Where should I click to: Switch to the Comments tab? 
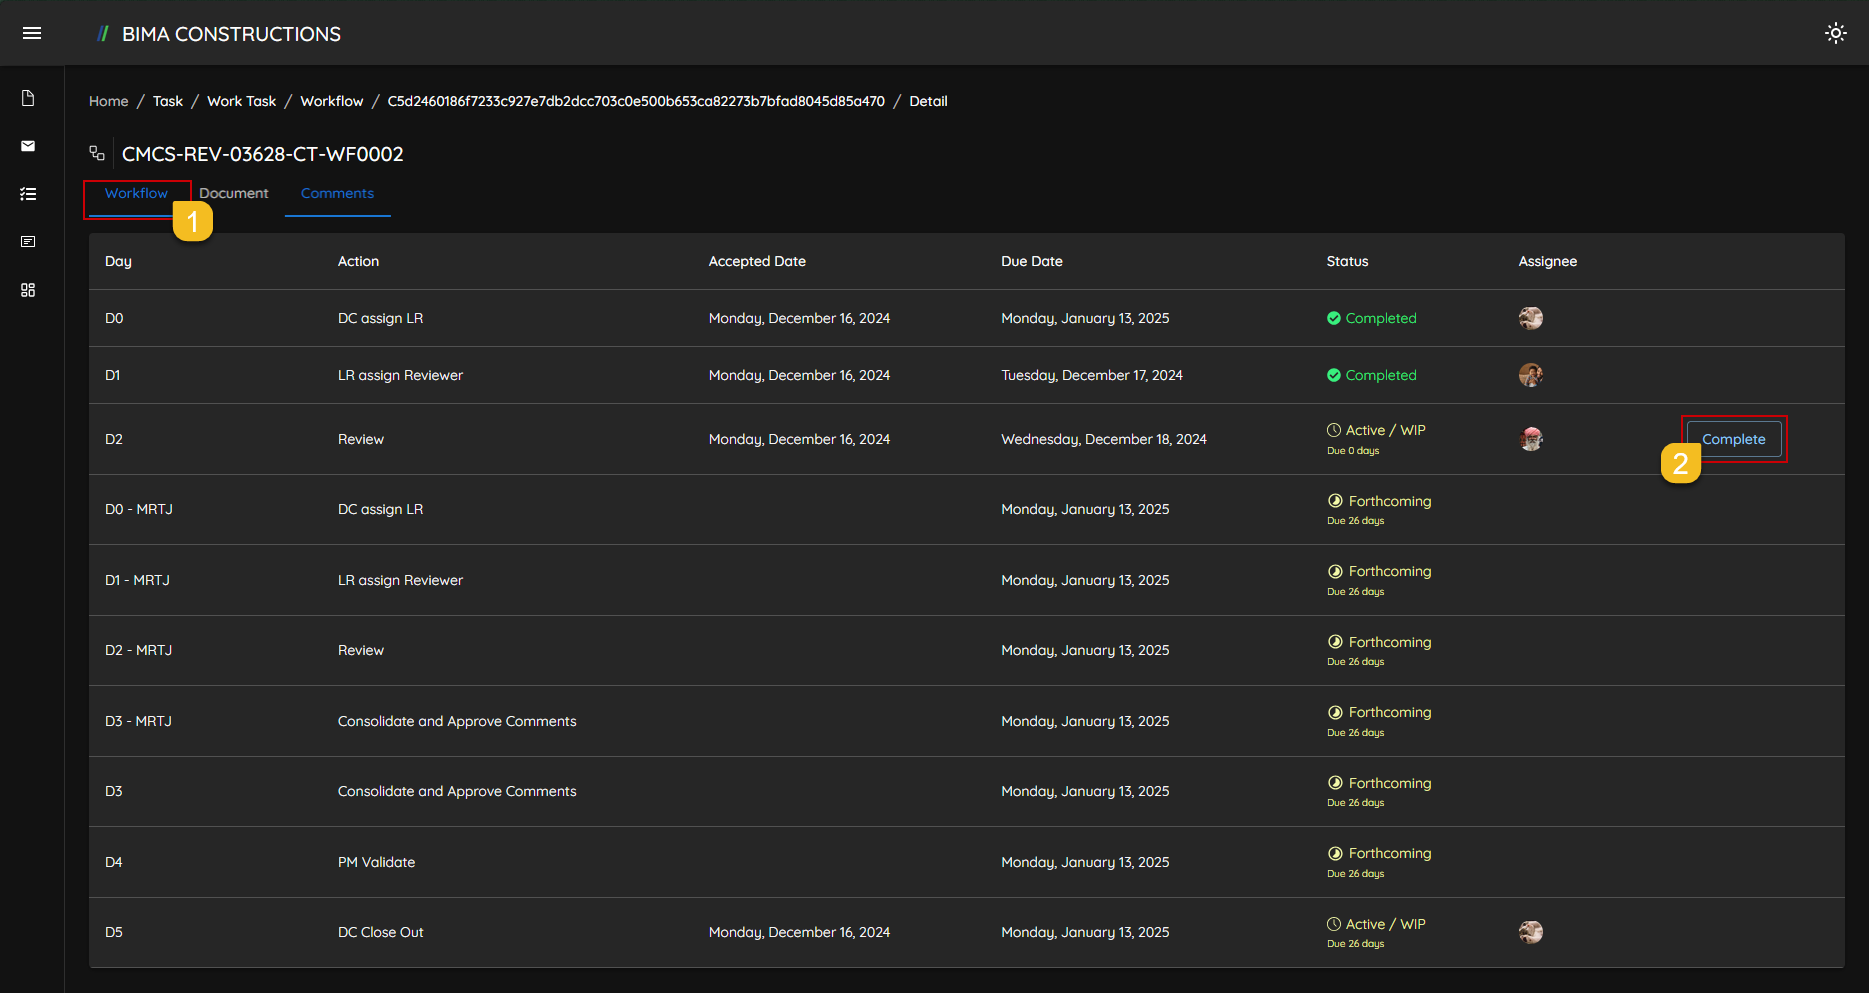pos(337,194)
